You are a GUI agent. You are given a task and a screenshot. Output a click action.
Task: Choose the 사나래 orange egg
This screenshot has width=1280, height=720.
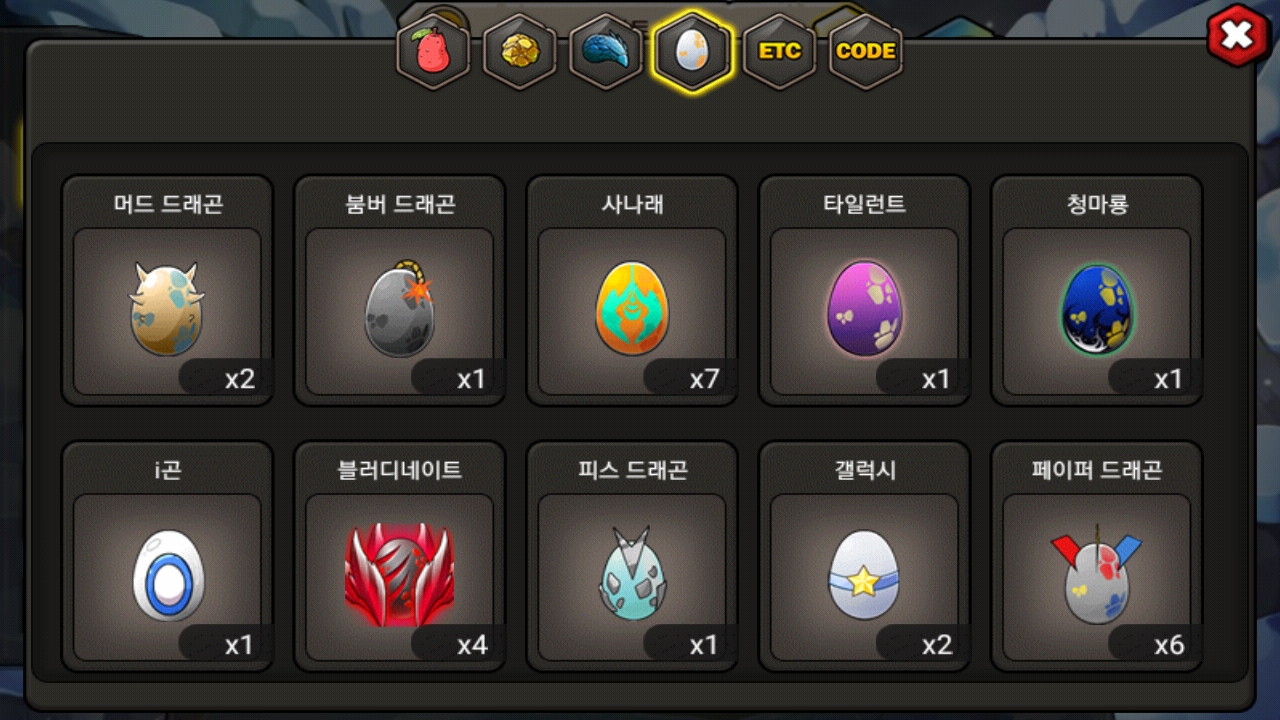tap(632, 311)
